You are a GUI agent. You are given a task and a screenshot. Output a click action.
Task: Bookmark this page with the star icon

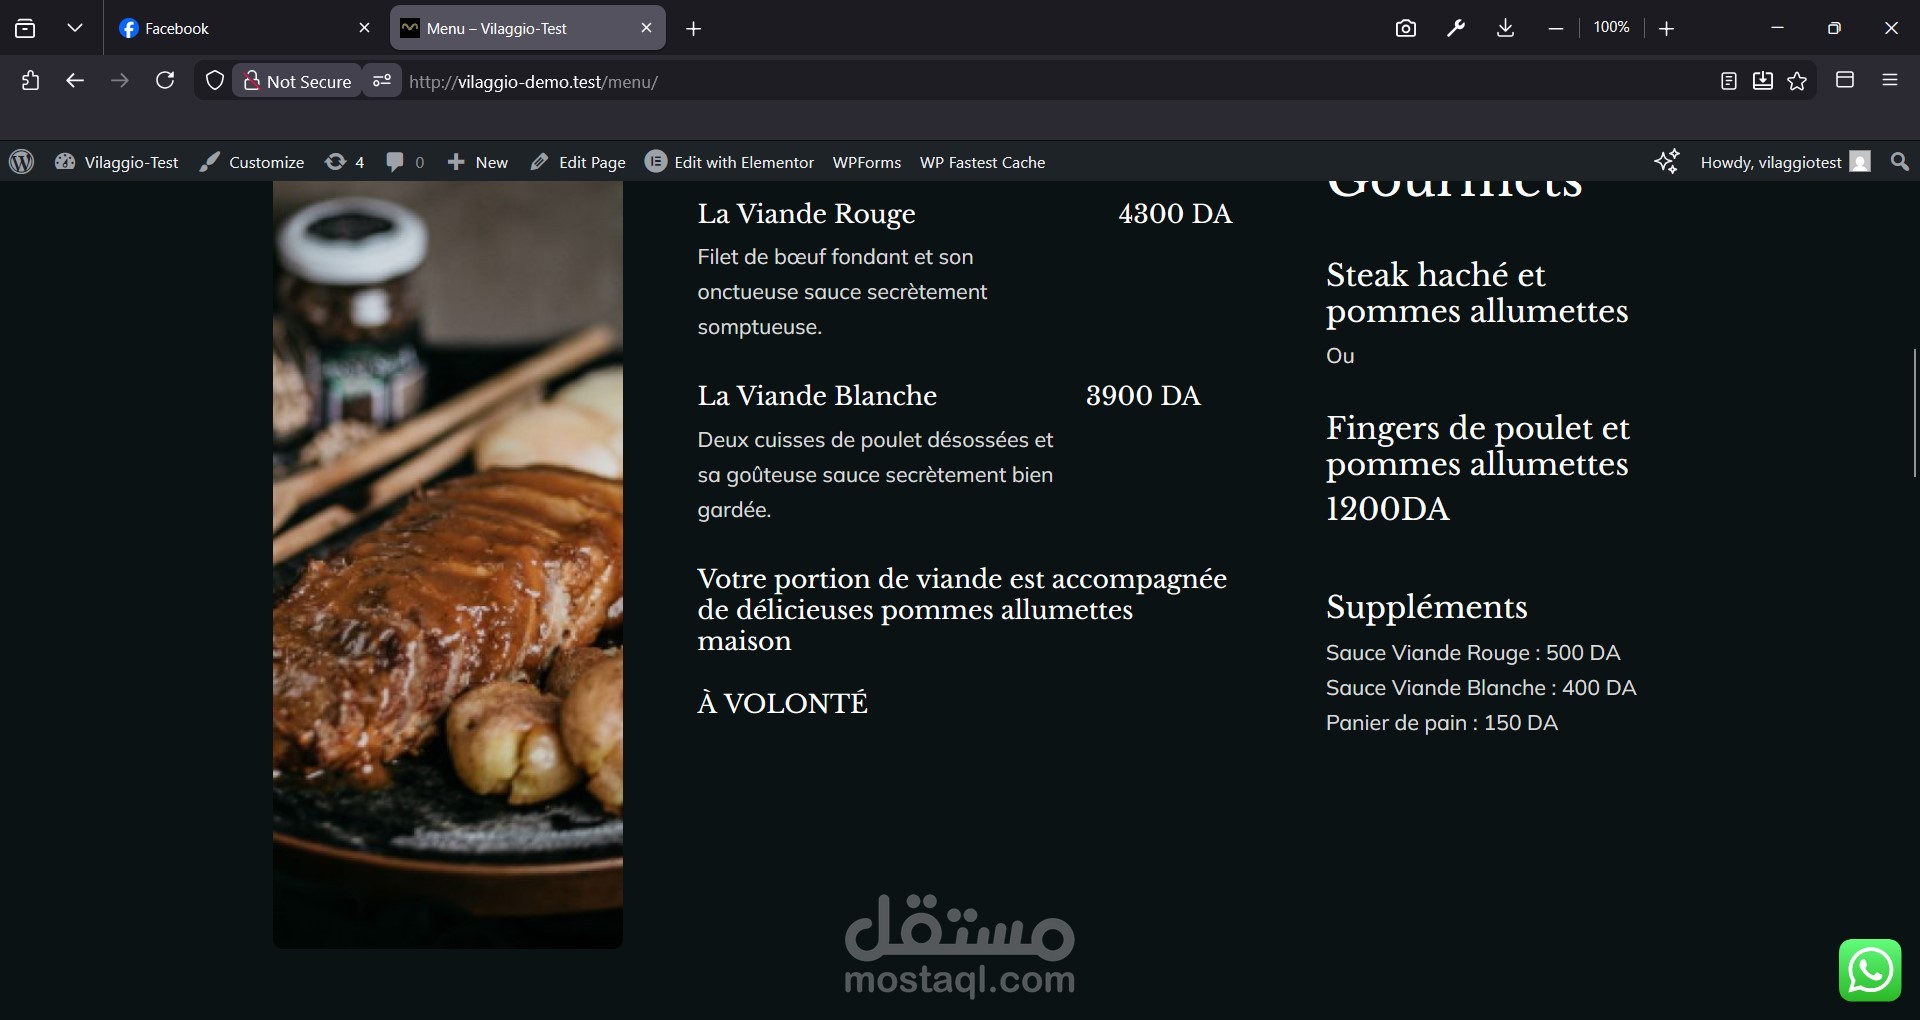tap(1797, 81)
